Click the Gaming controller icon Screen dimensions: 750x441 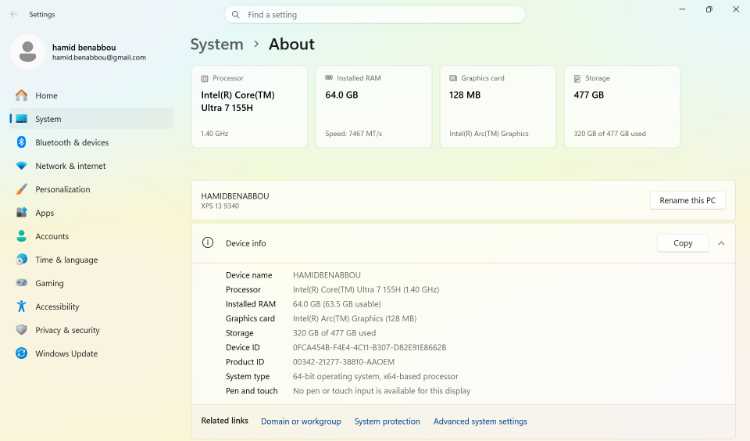tap(22, 283)
